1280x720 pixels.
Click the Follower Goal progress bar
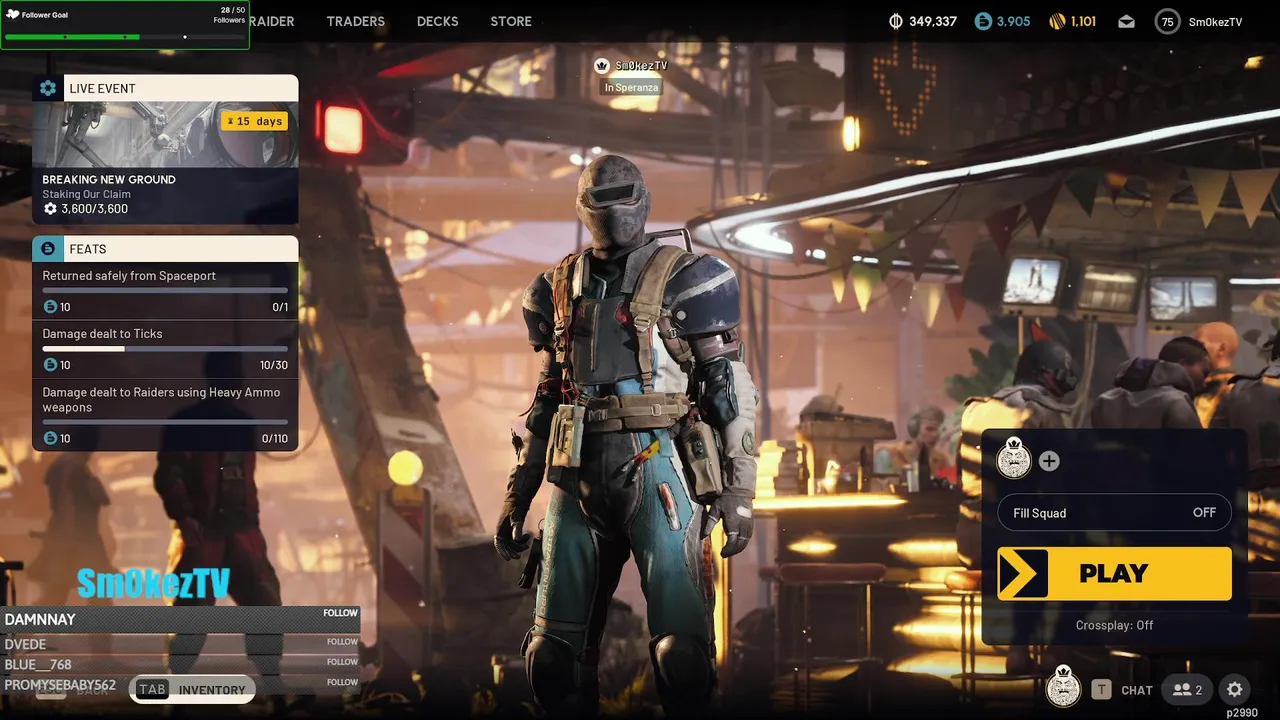coord(125,37)
